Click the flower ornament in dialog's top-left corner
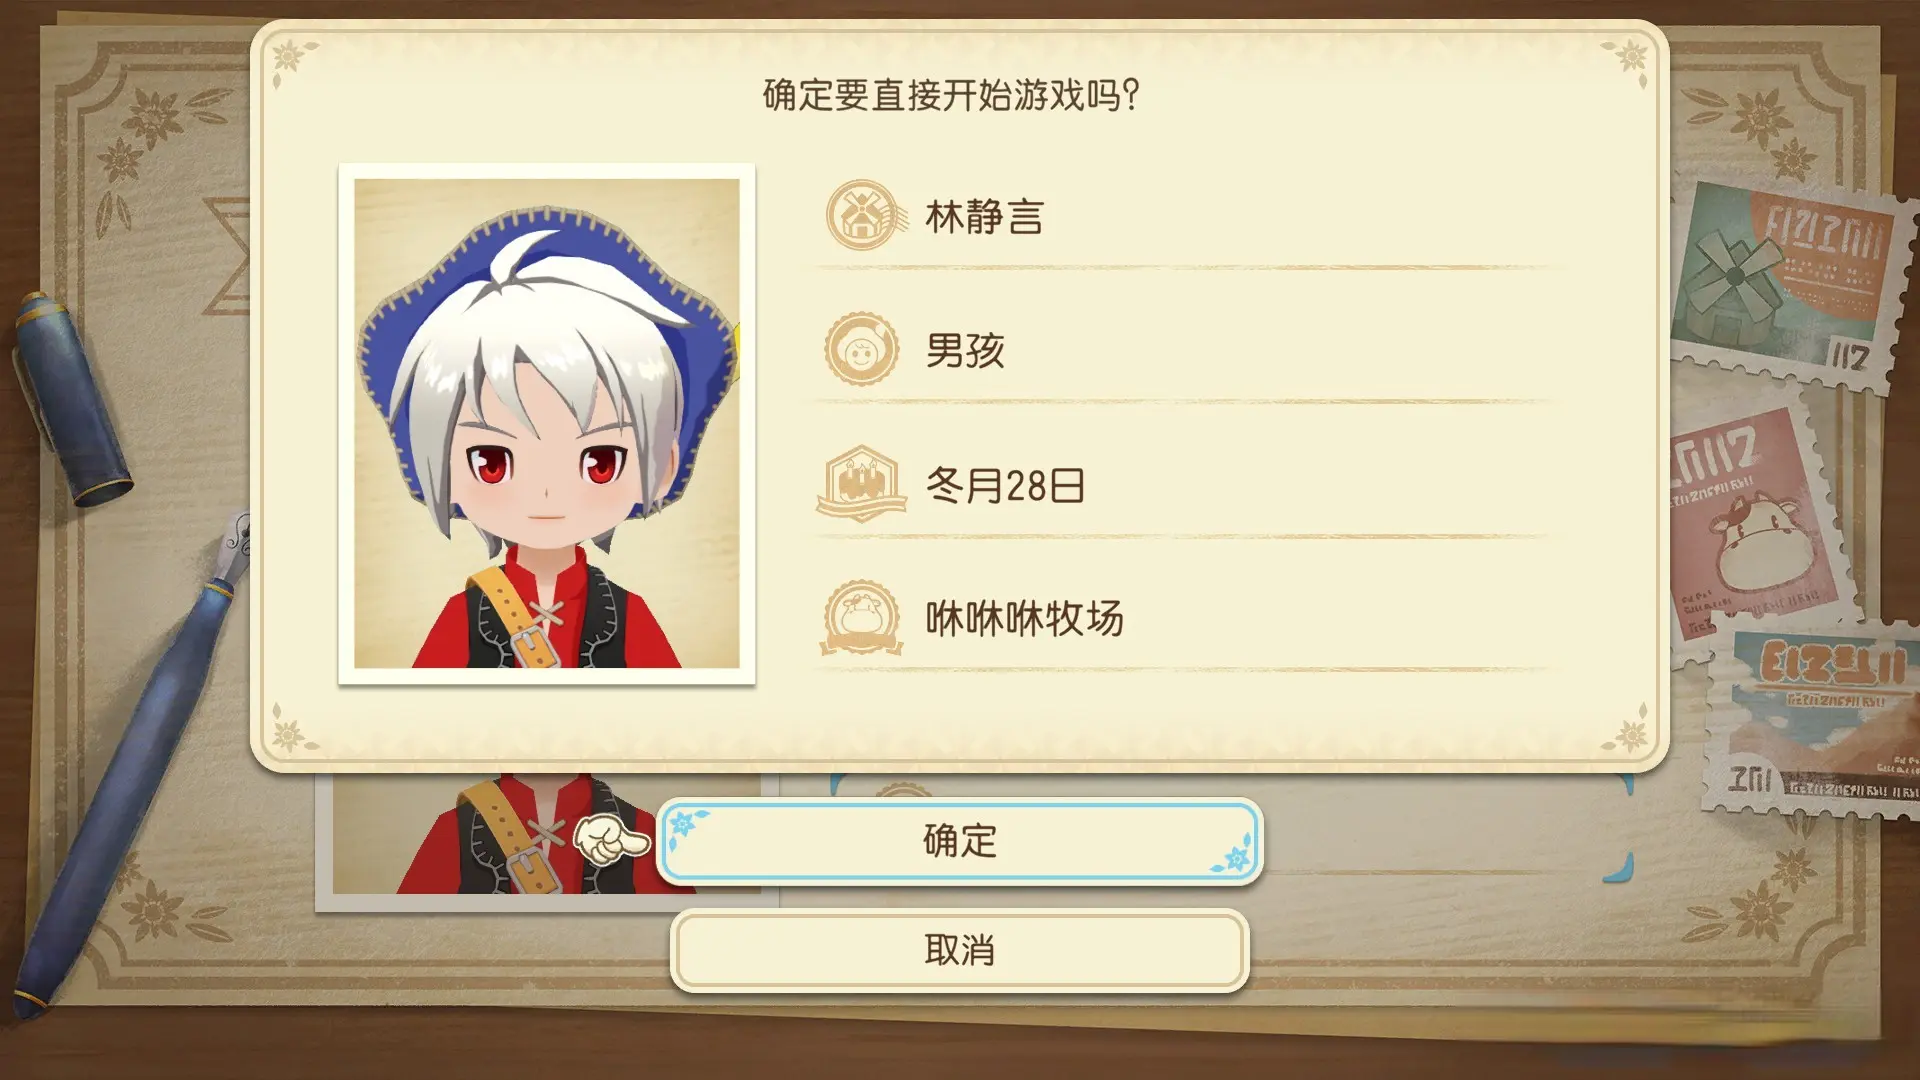The width and height of the screenshot is (1920, 1080). click(x=293, y=58)
